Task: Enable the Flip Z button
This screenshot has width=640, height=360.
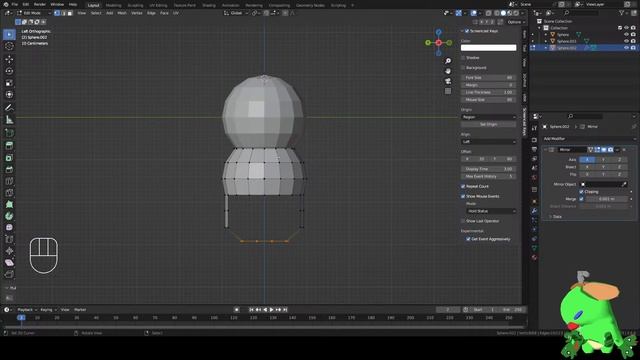Action: tap(619, 174)
